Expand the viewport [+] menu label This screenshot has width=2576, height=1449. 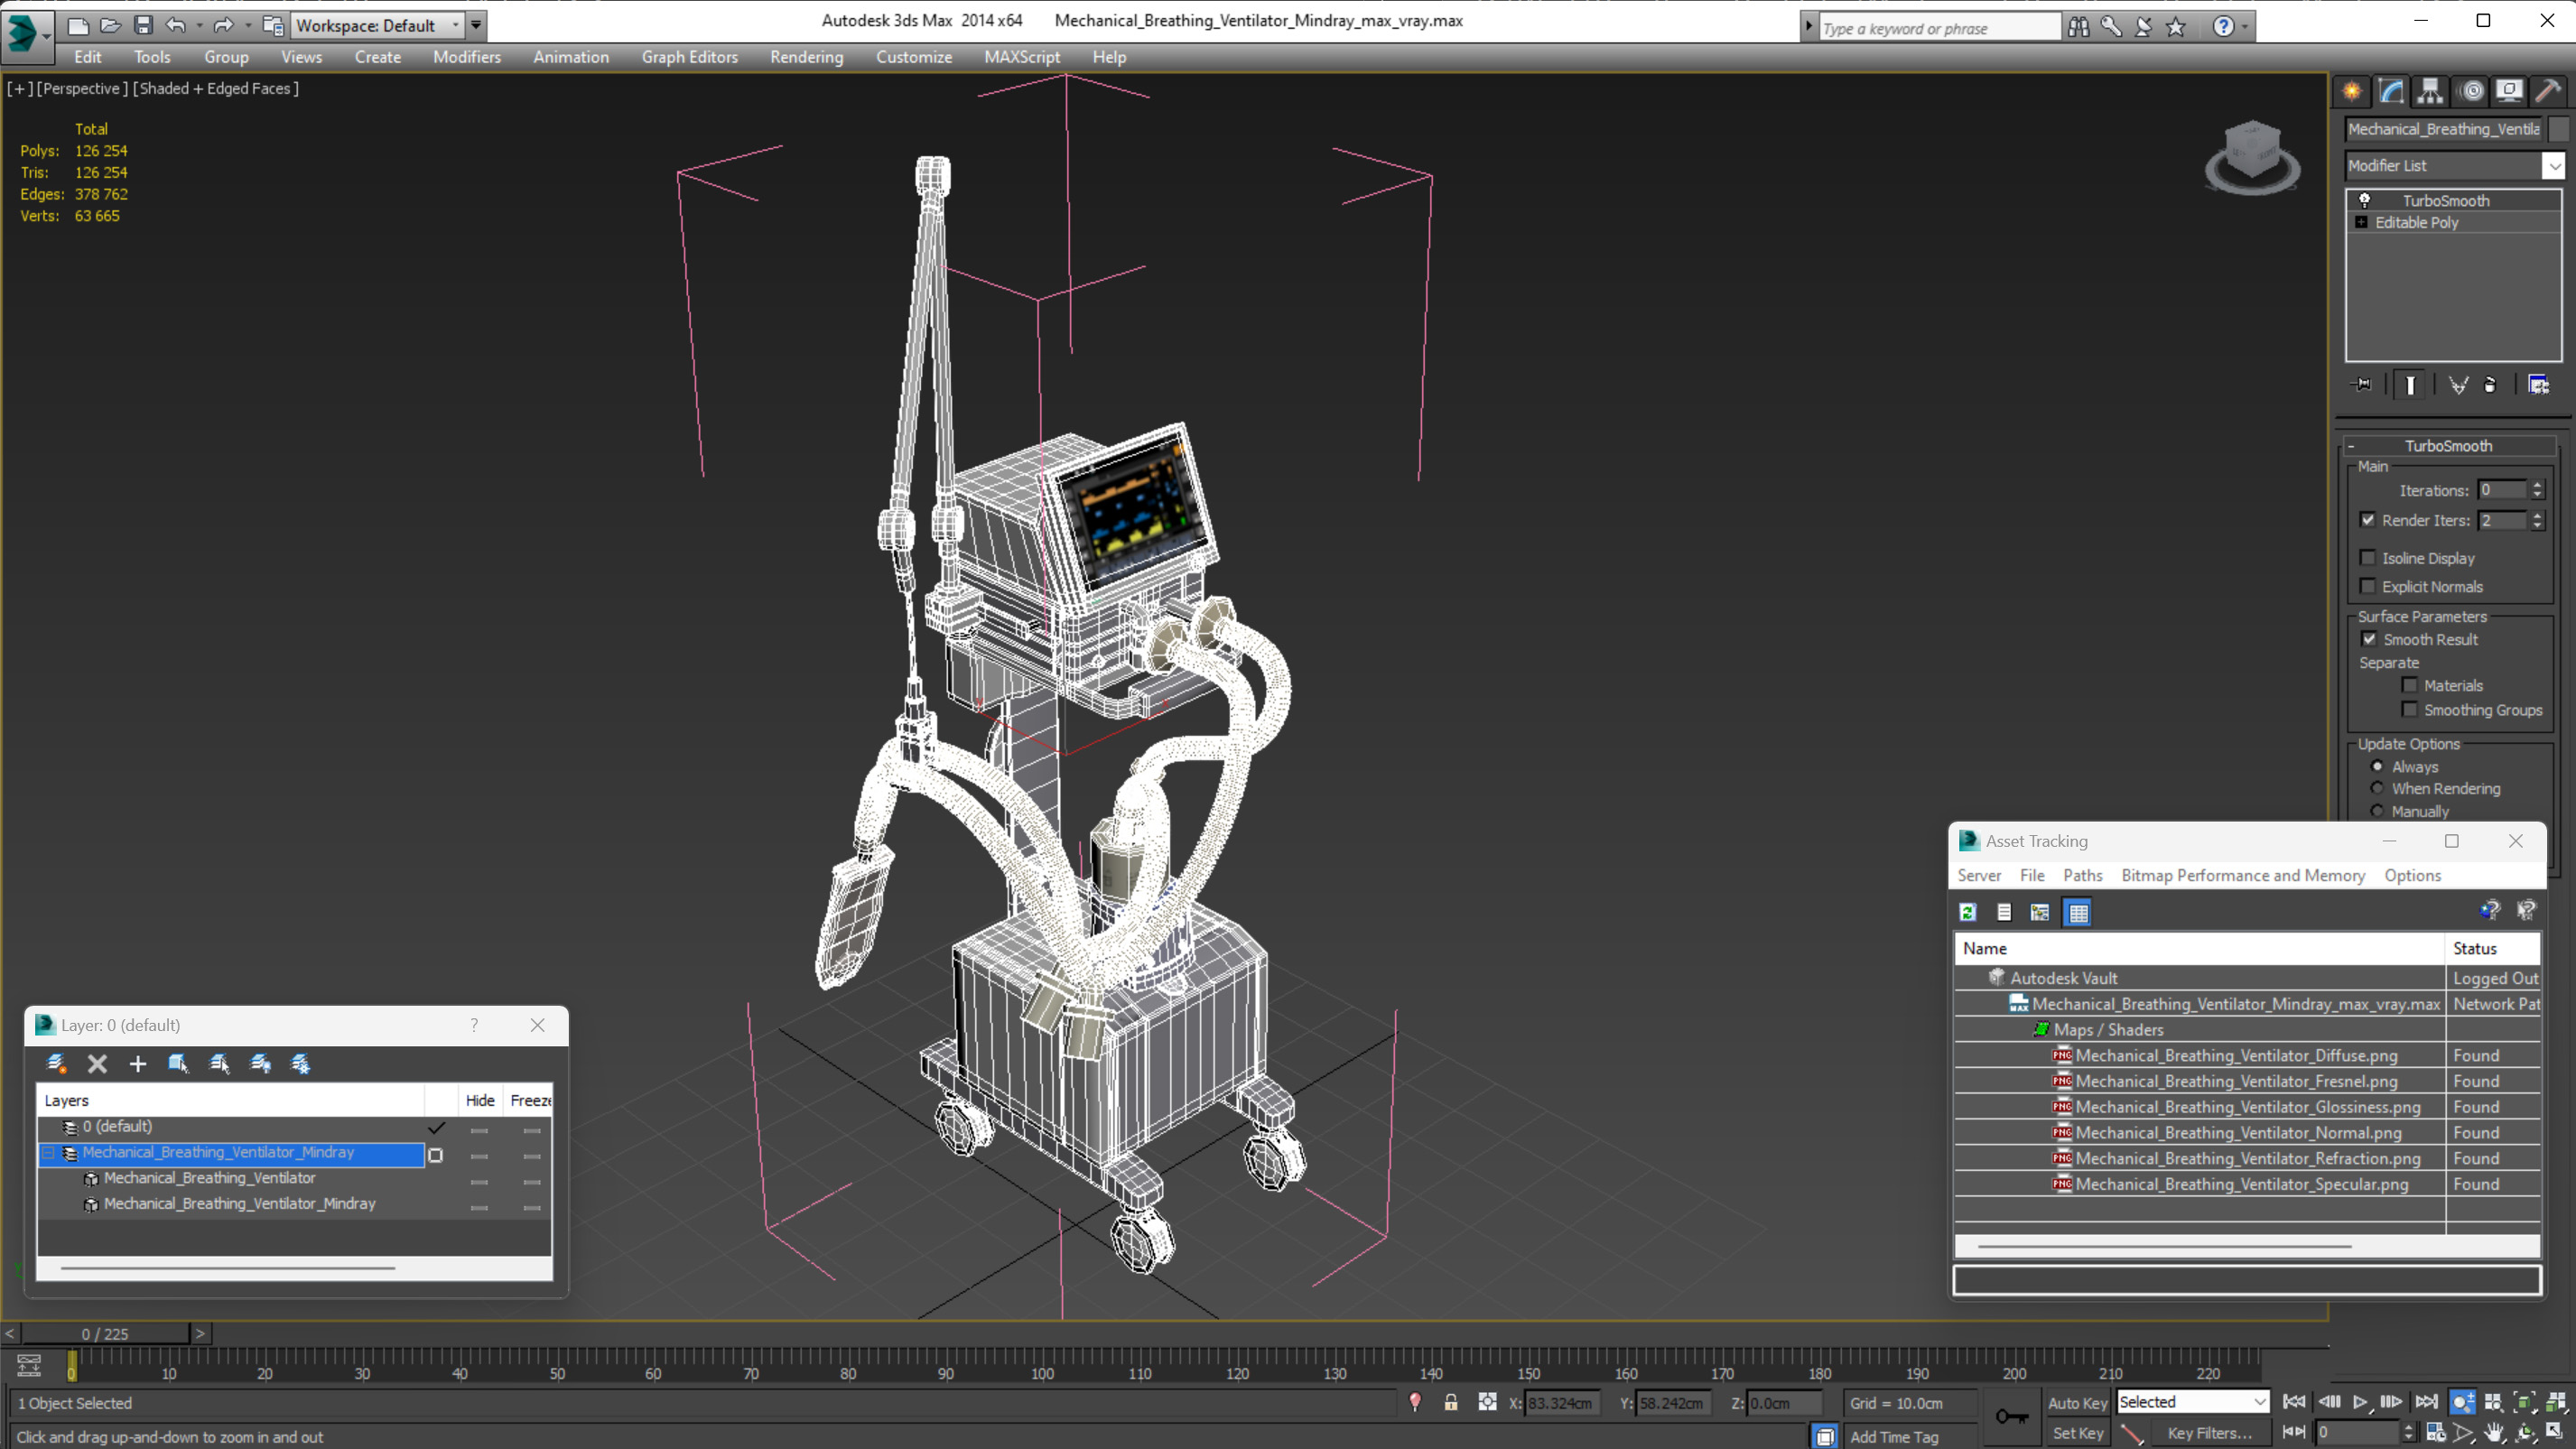pyautogui.click(x=19, y=88)
